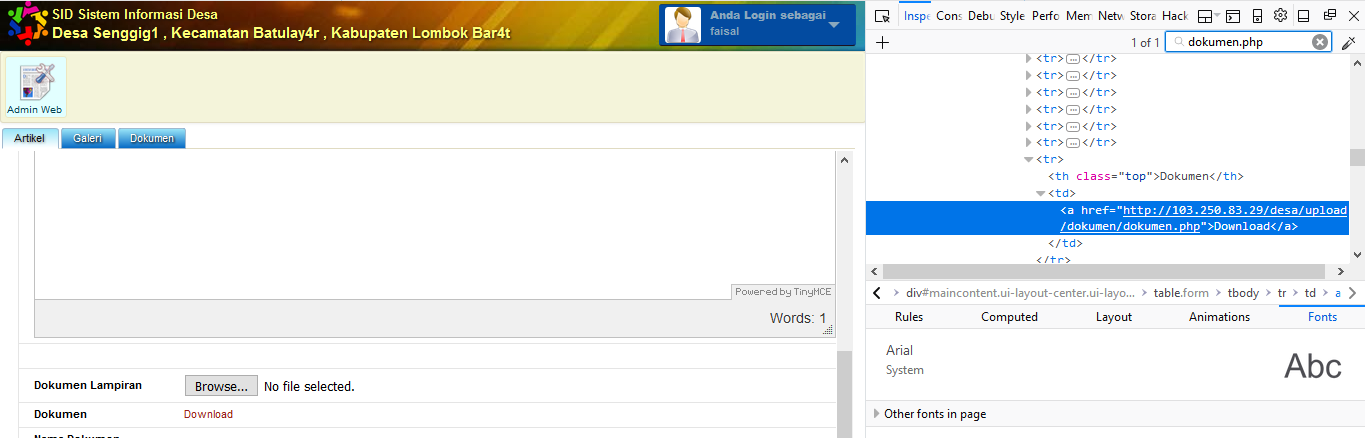Expand Other fonts in page section
This screenshot has height=438, width=1365.
877,414
